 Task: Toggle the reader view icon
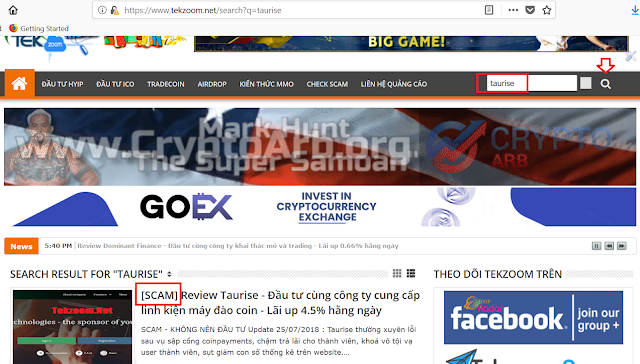click(x=489, y=10)
